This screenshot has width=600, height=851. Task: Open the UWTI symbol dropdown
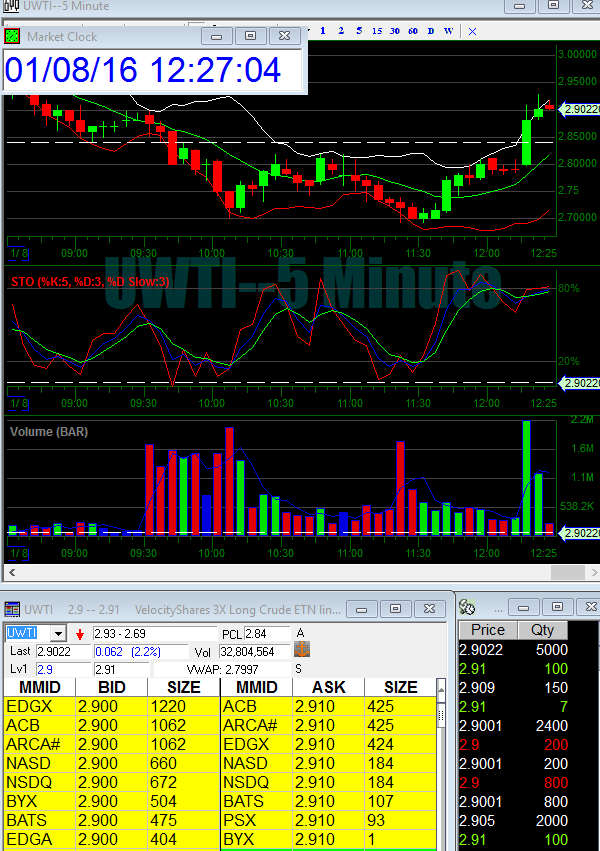tap(59, 633)
